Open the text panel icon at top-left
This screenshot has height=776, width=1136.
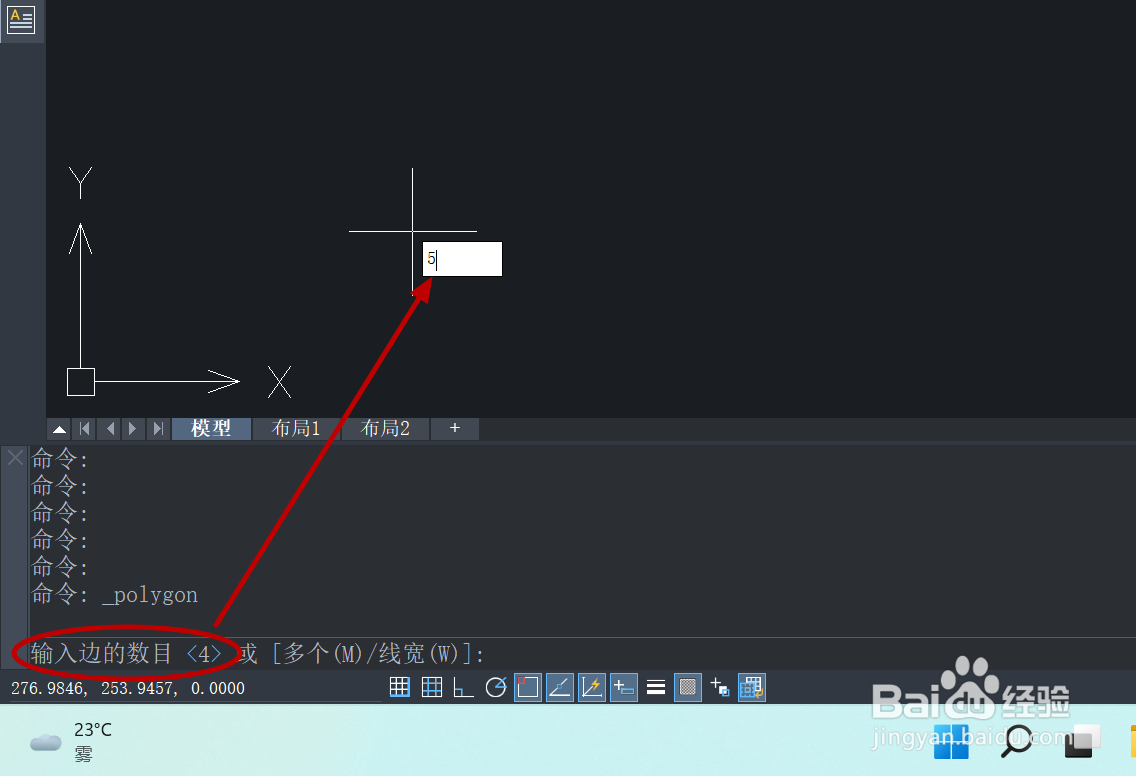click(x=20, y=20)
